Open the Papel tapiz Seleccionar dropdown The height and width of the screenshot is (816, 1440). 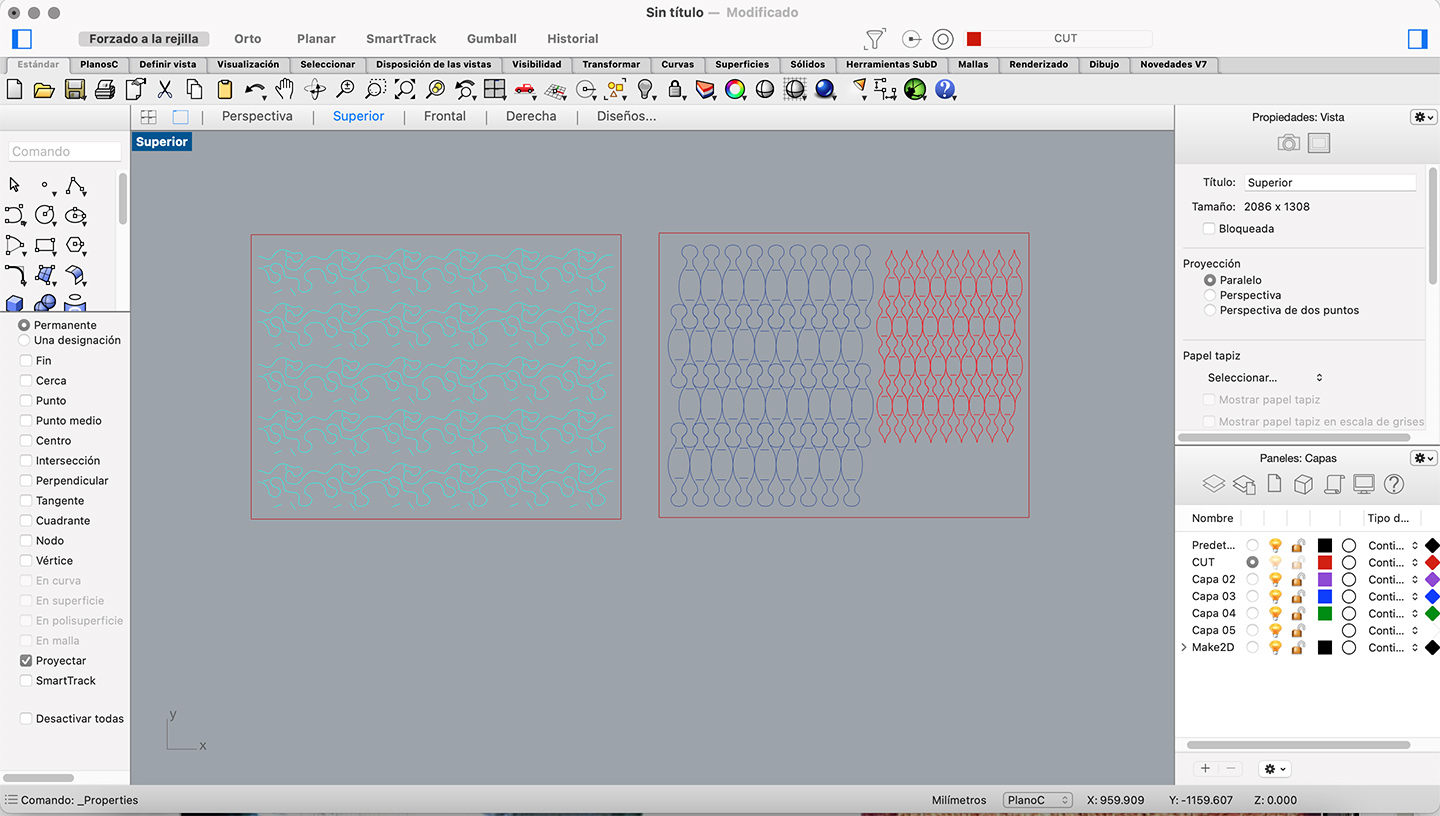1265,378
